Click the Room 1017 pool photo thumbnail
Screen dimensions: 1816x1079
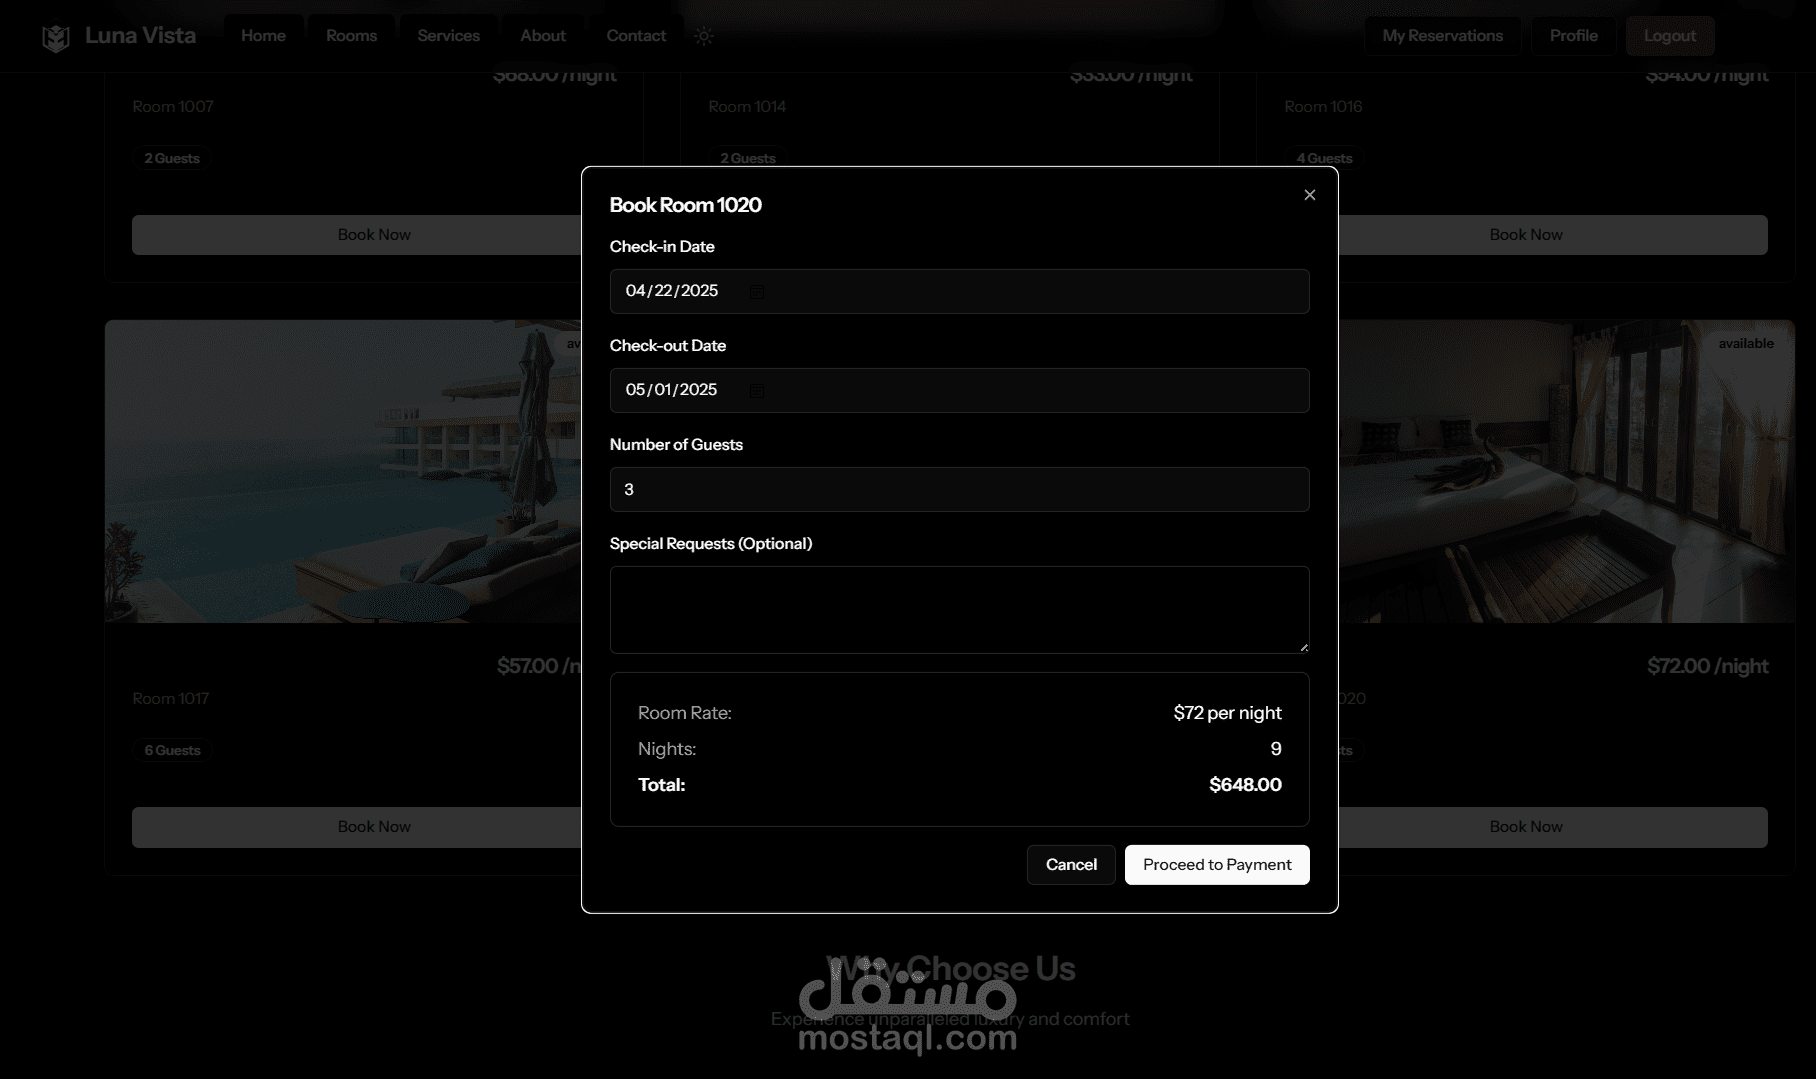click(x=343, y=471)
